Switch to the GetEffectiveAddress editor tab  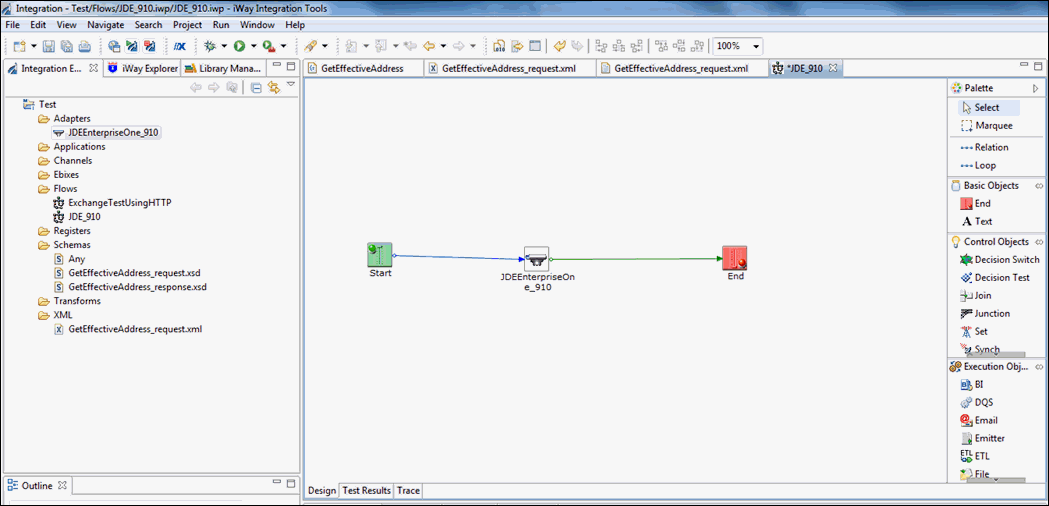pos(363,68)
